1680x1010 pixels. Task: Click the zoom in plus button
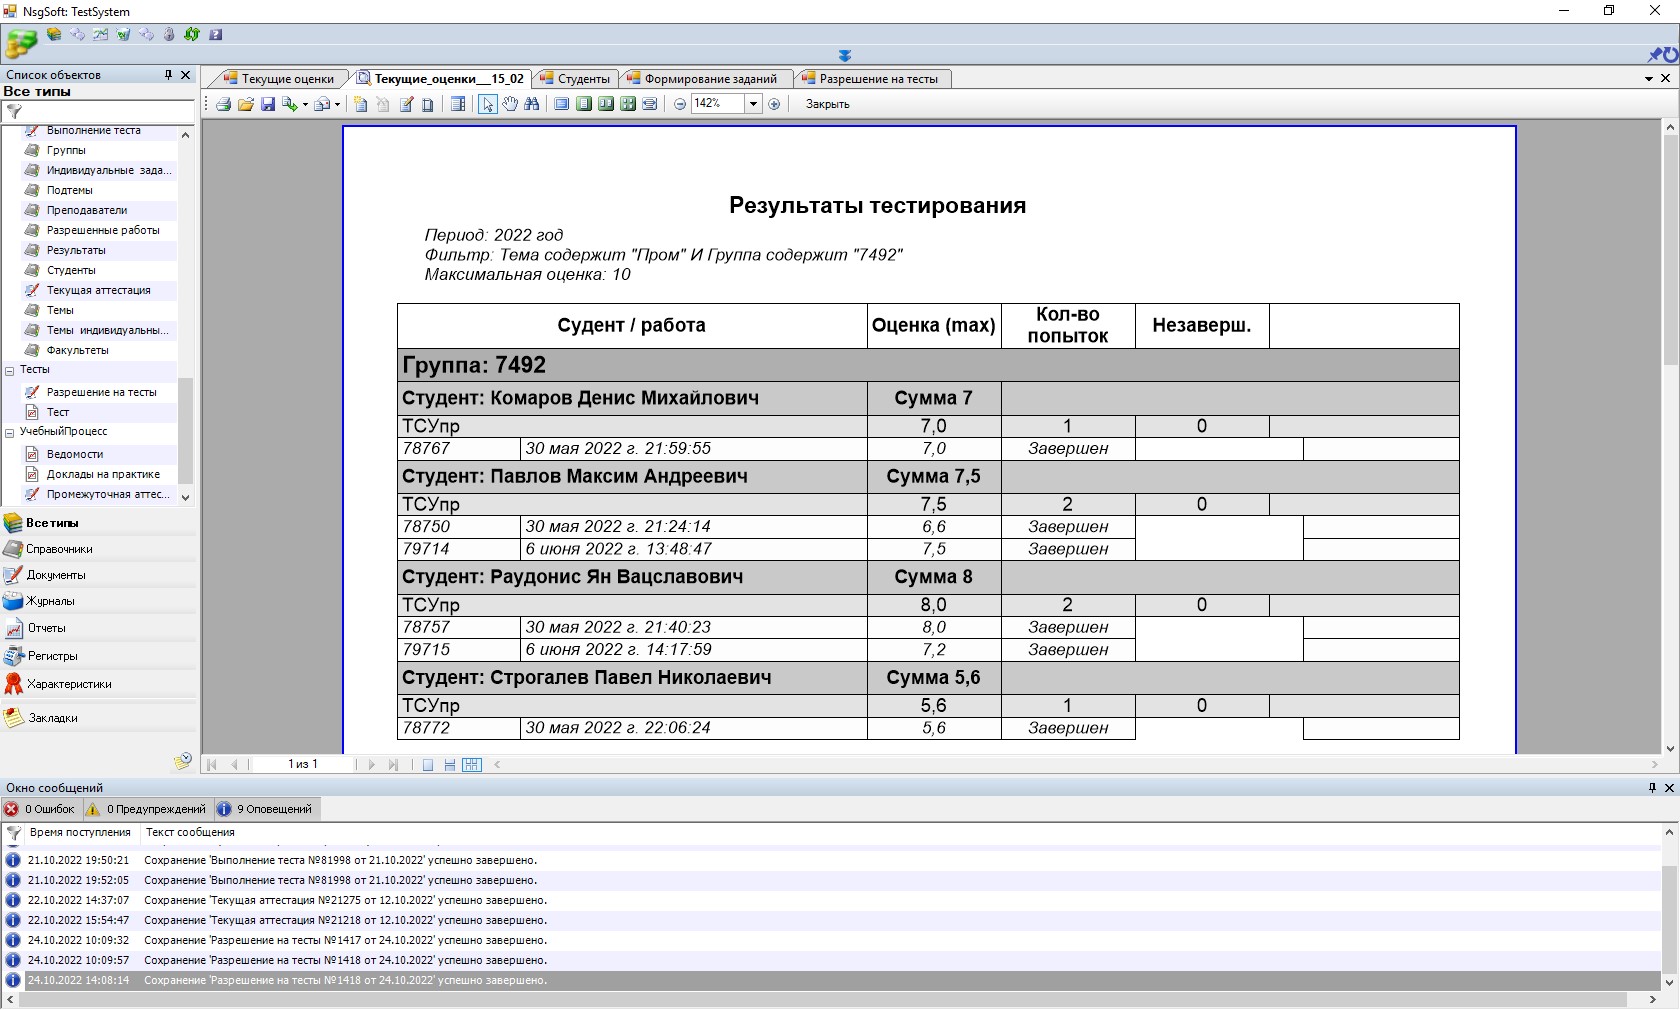[x=774, y=104]
